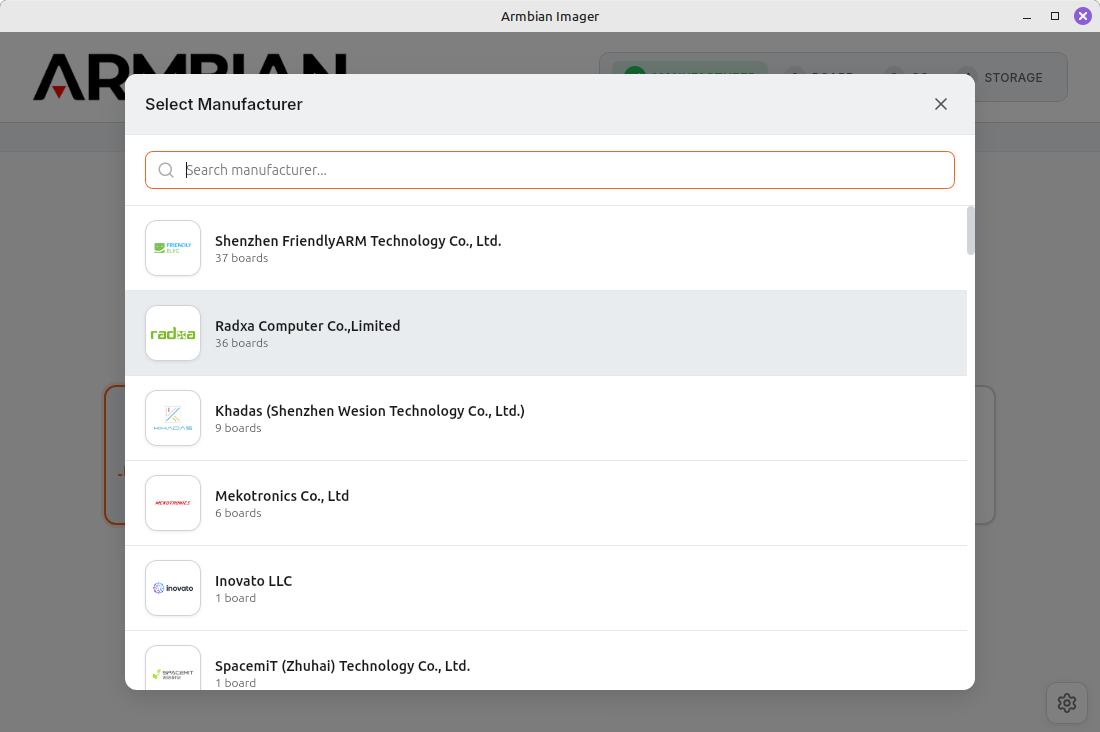Click the green Radxa logo
The height and width of the screenshot is (732, 1100).
coord(173,333)
